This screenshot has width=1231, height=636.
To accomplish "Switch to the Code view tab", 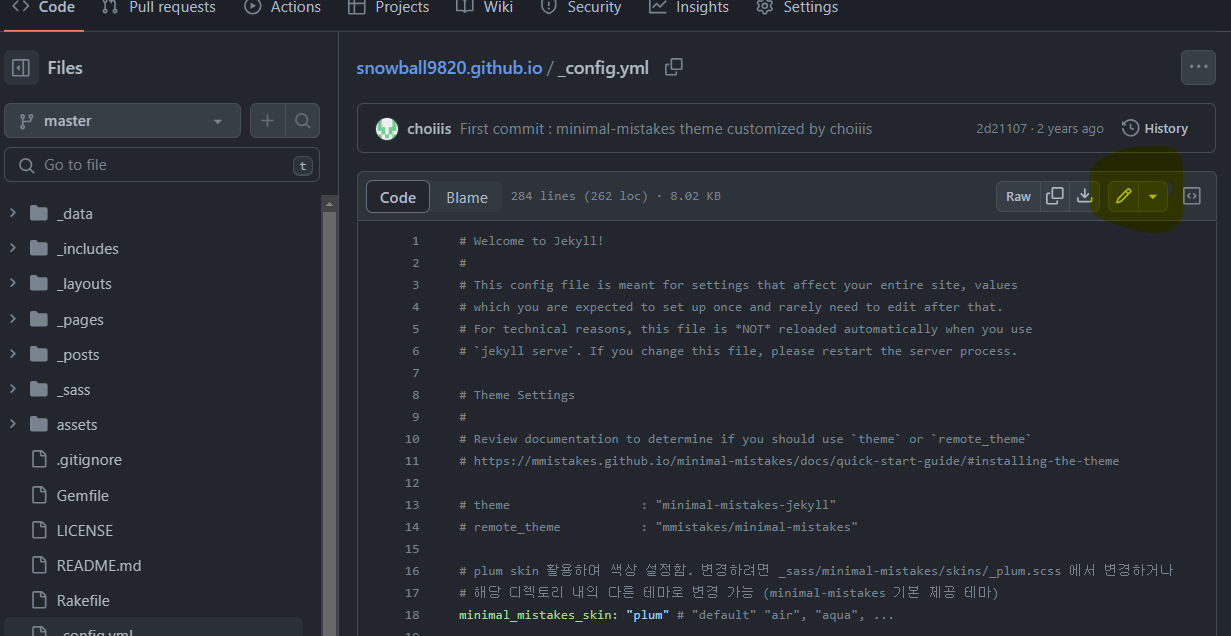I will tap(398, 197).
